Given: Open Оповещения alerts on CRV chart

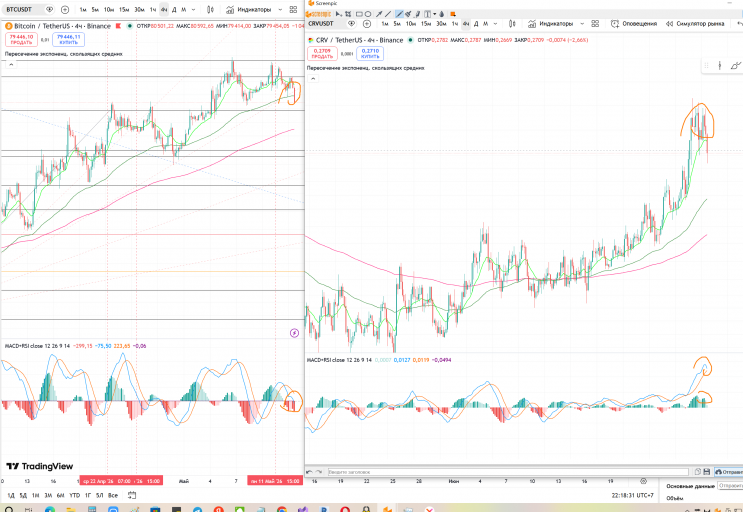Looking at the screenshot, I should (634, 24).
